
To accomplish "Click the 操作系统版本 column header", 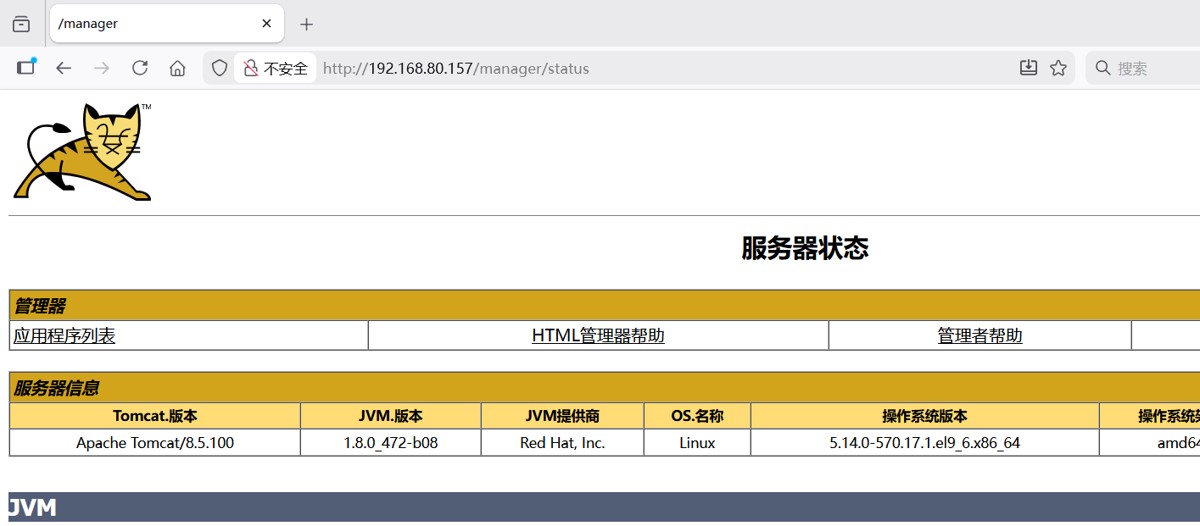I will [x=925, y=416].
